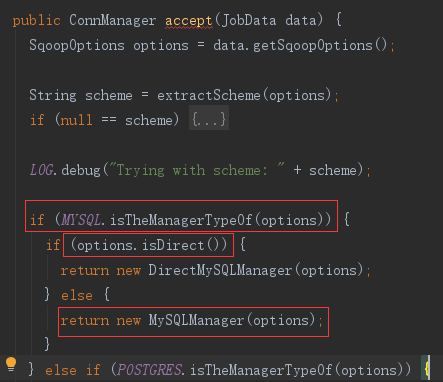Click the LOG field reference
Image resolution: width=443 pixels, height=382 pixels.
point(41,170)
